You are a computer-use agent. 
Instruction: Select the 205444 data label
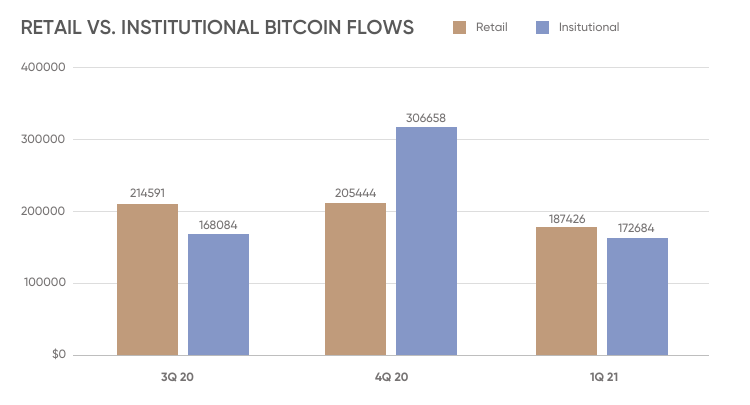pos(355,192)
